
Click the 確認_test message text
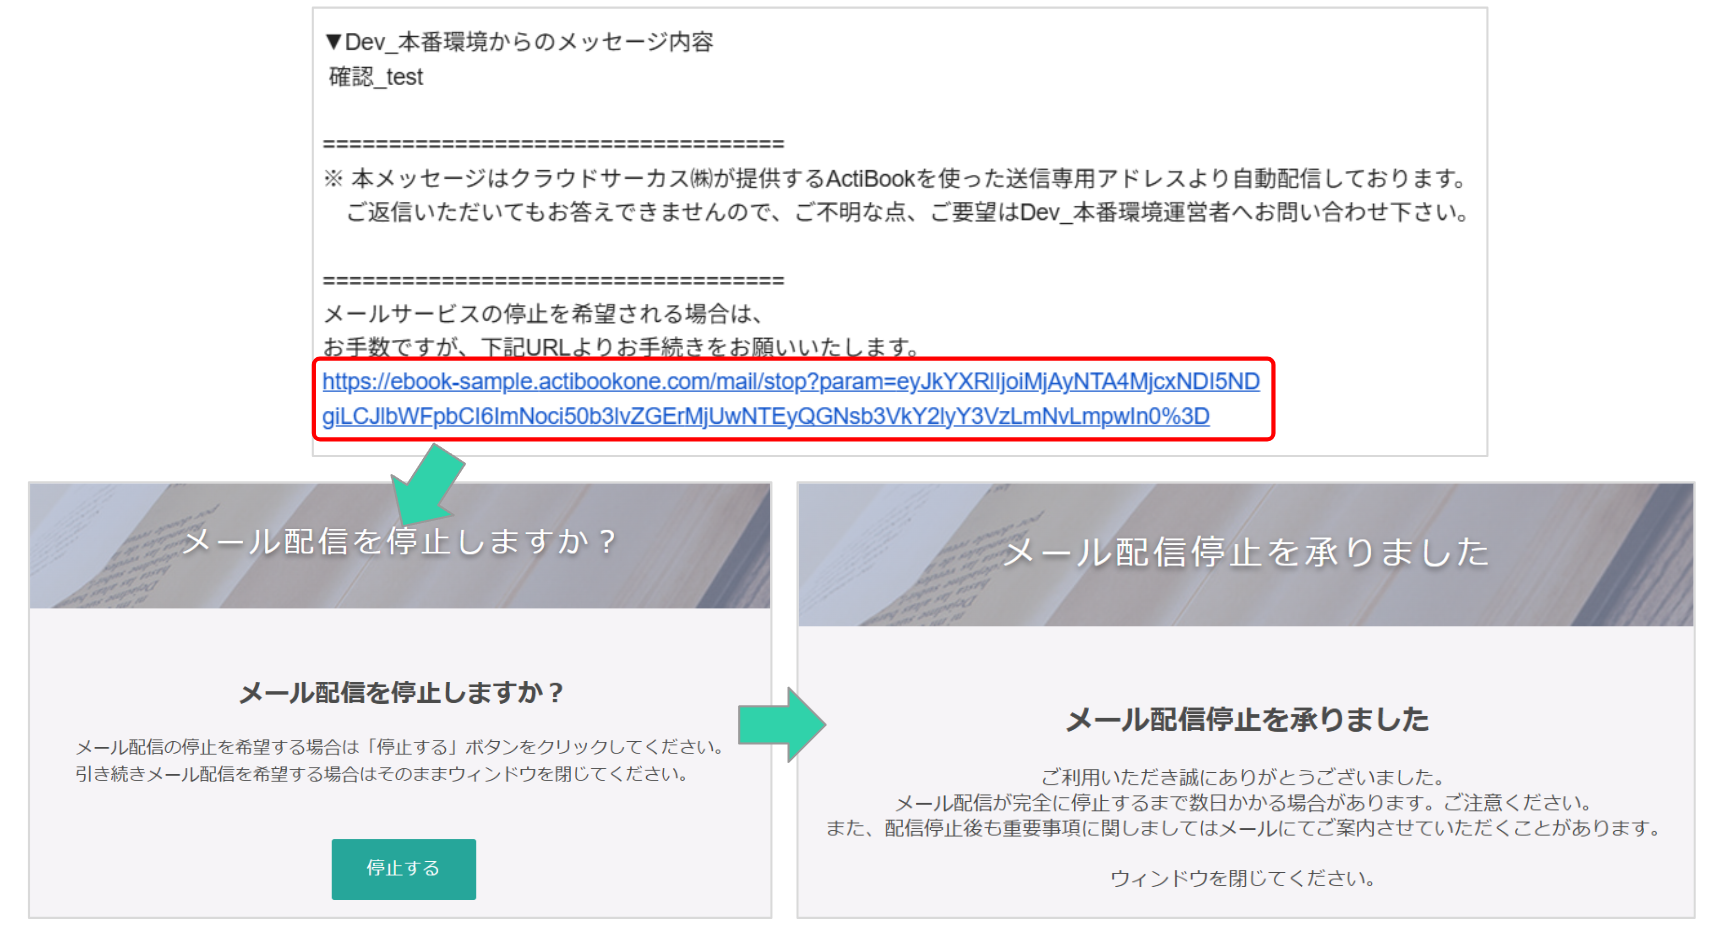tap(376, 77)
